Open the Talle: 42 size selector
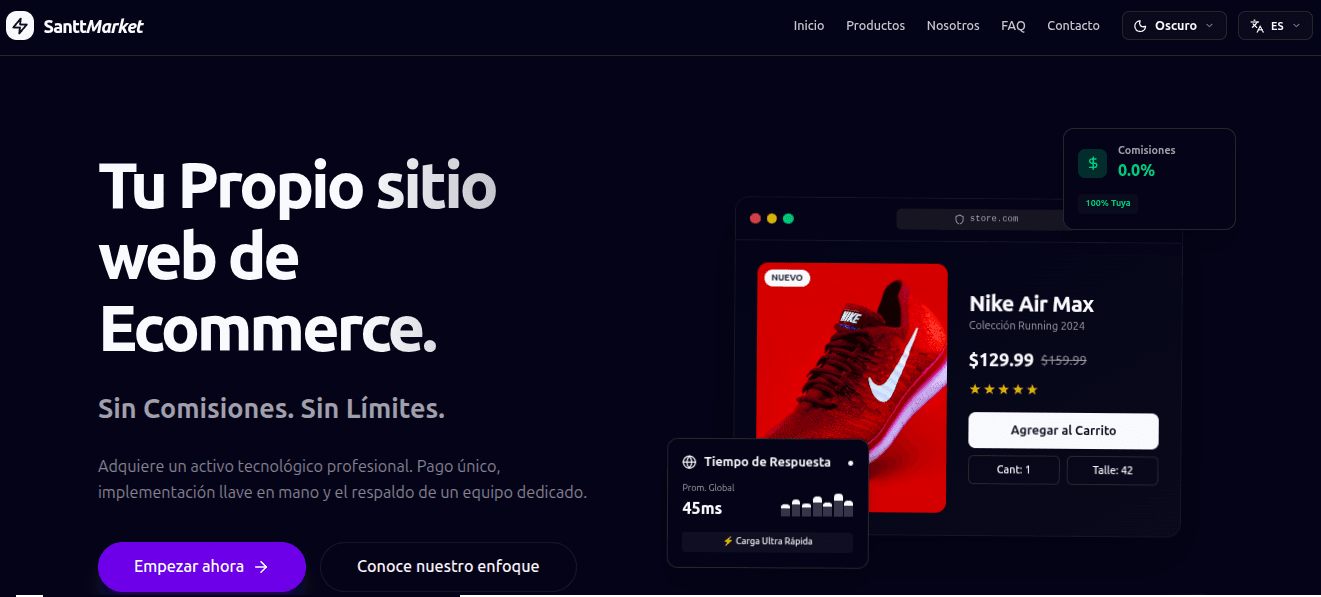1321x597 pixels. click(x=1112, y=470)
